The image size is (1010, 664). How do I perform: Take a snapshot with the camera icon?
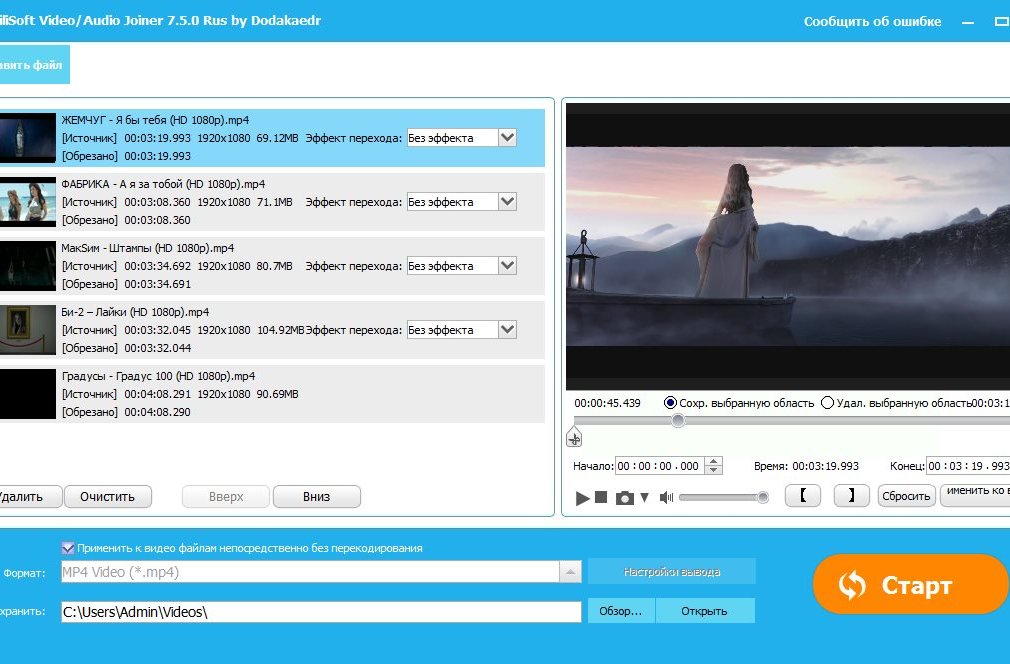coord(624,498)
